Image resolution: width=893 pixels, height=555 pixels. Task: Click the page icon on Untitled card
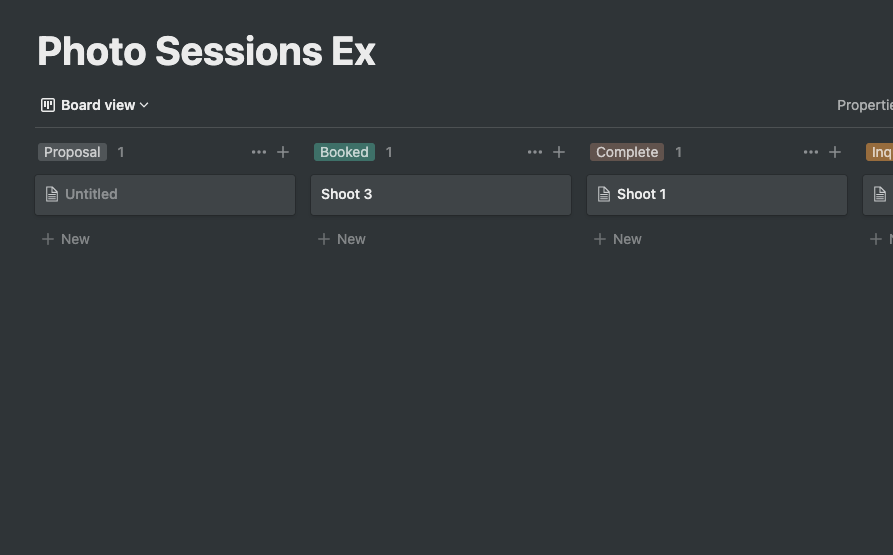click(52, 194)
